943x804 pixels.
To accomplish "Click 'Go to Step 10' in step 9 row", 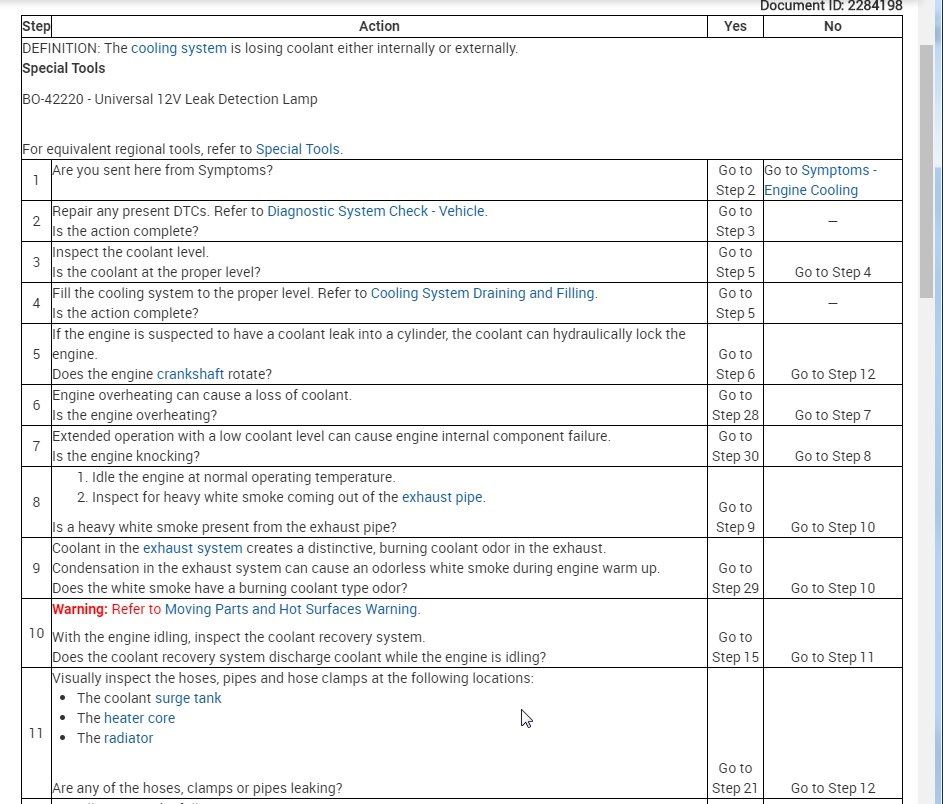I will coord(832,589).
